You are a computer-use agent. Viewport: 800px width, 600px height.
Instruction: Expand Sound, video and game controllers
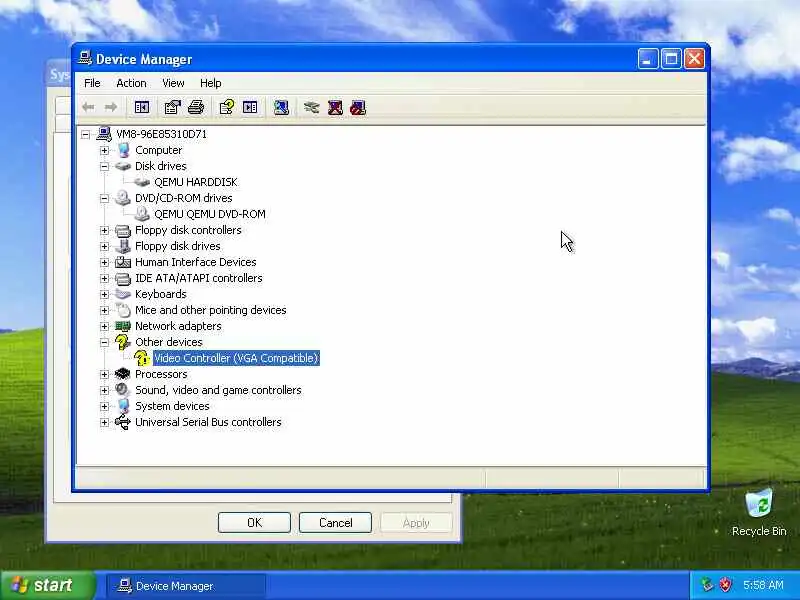(105, 391)
